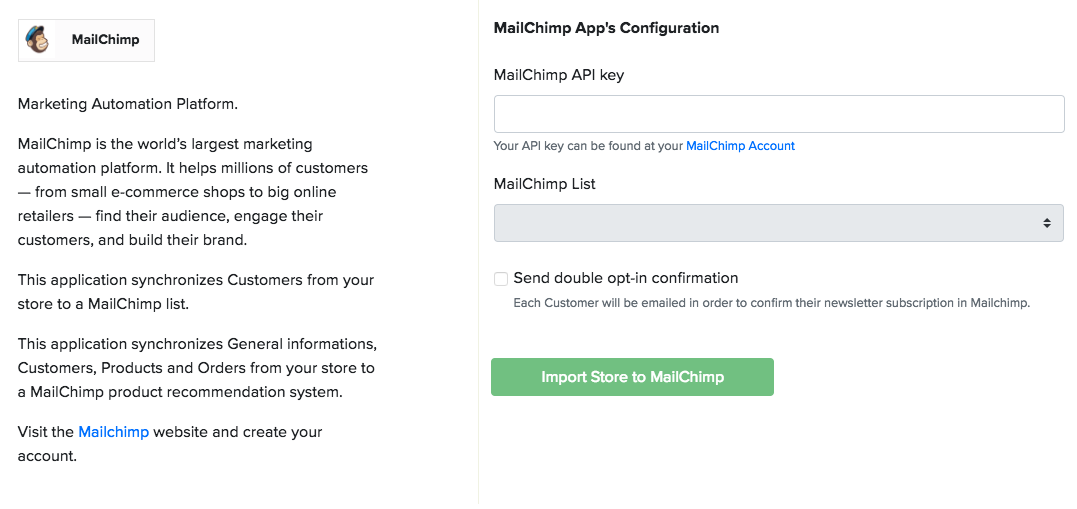1077x509 pixels.
Task: Click the 'Marketing Automation Platform.' text
Action: [128, 104]
